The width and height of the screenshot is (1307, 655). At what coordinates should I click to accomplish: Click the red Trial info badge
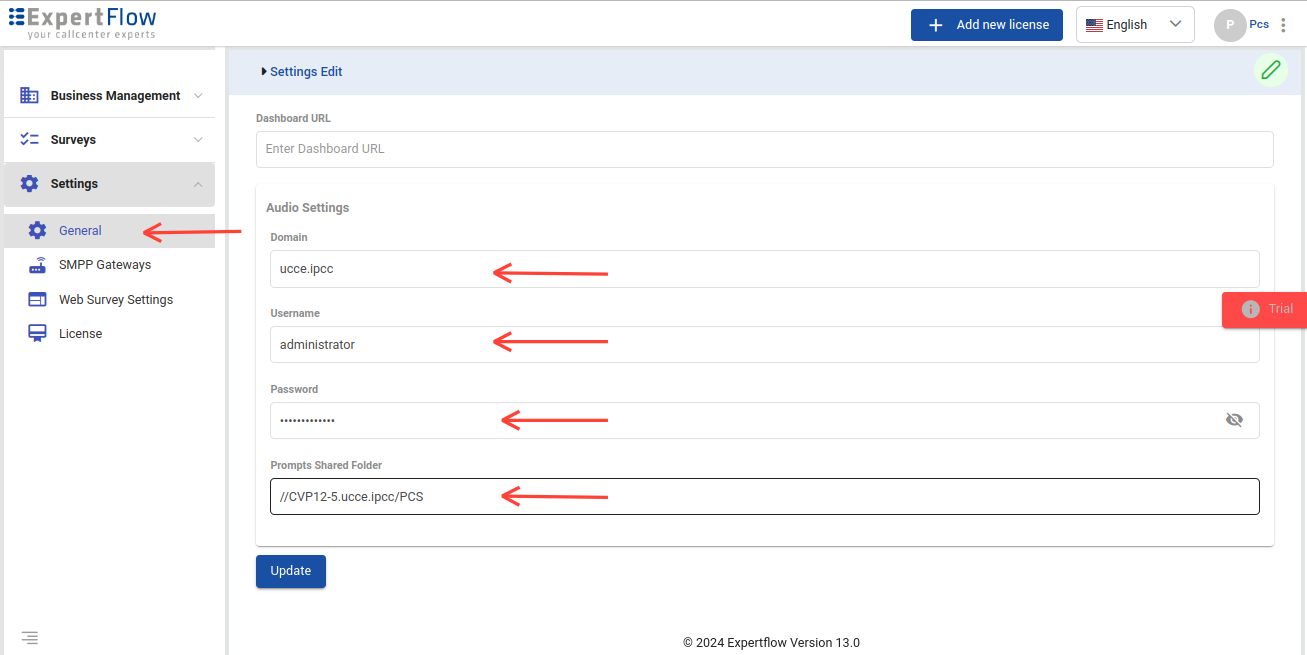[1265, 309]
